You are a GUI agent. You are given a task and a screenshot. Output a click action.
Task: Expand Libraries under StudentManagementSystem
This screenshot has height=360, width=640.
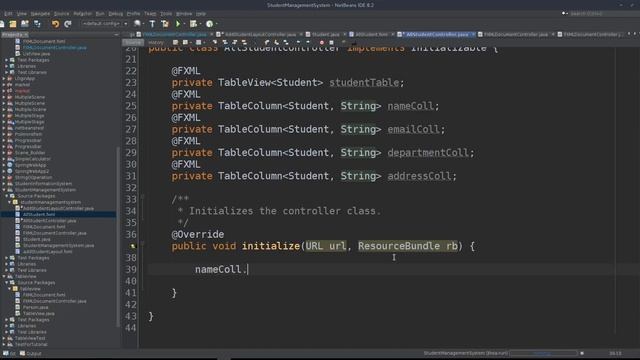(7, 264)
